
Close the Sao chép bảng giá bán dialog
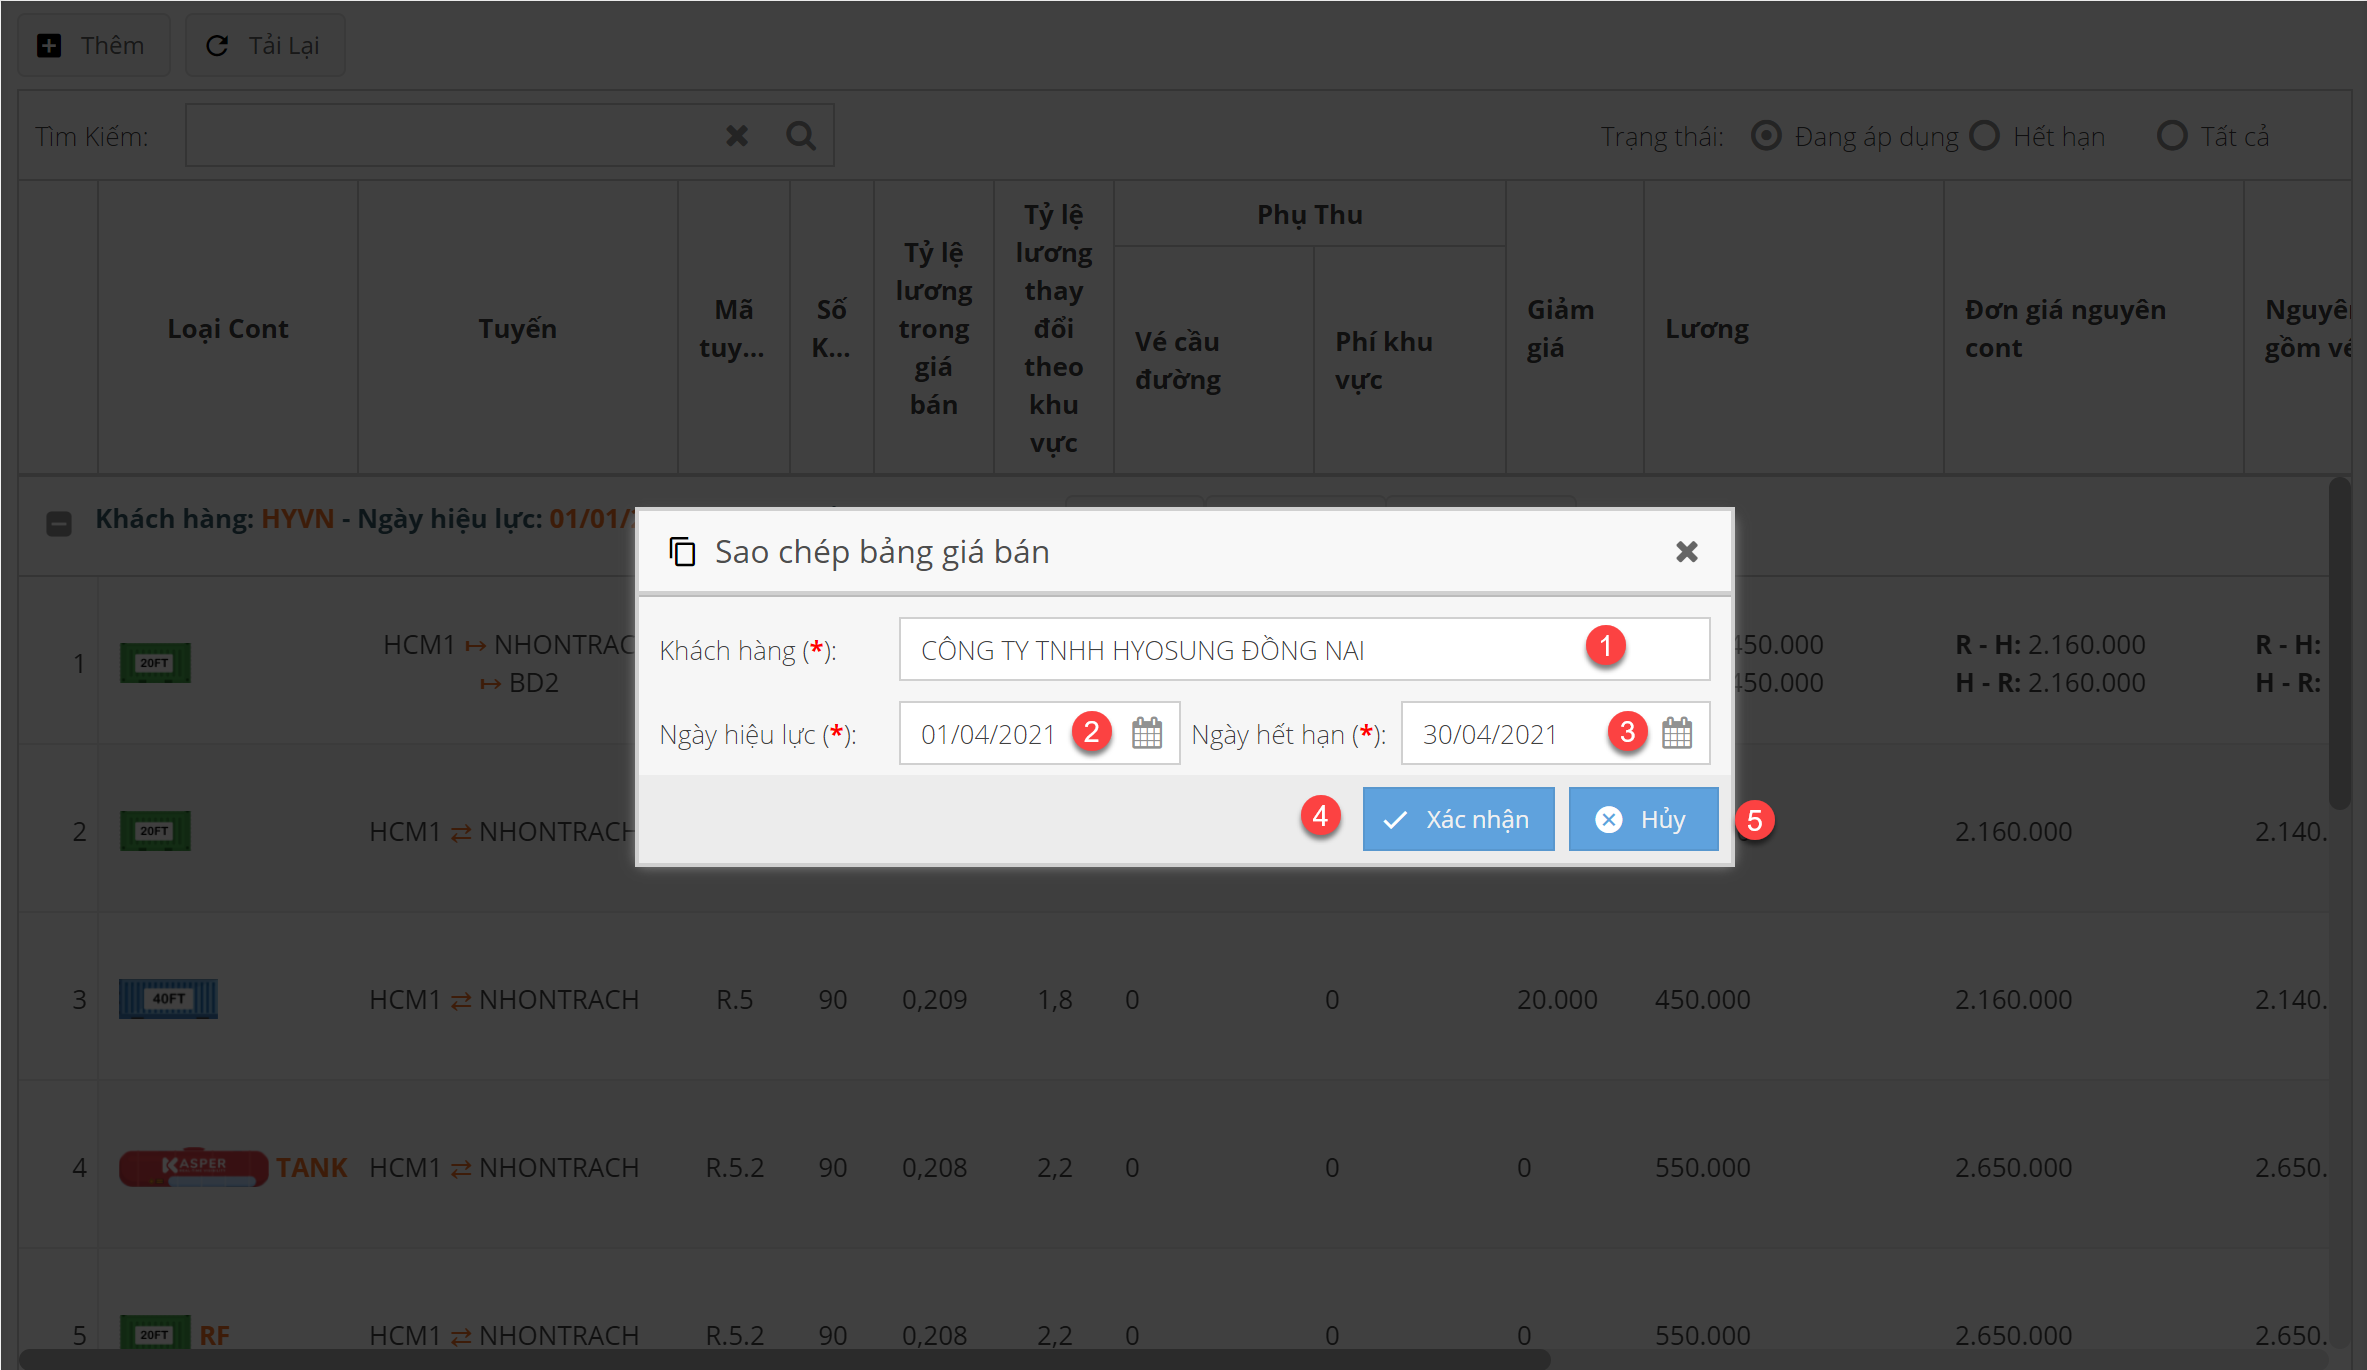pos(1686,552)
